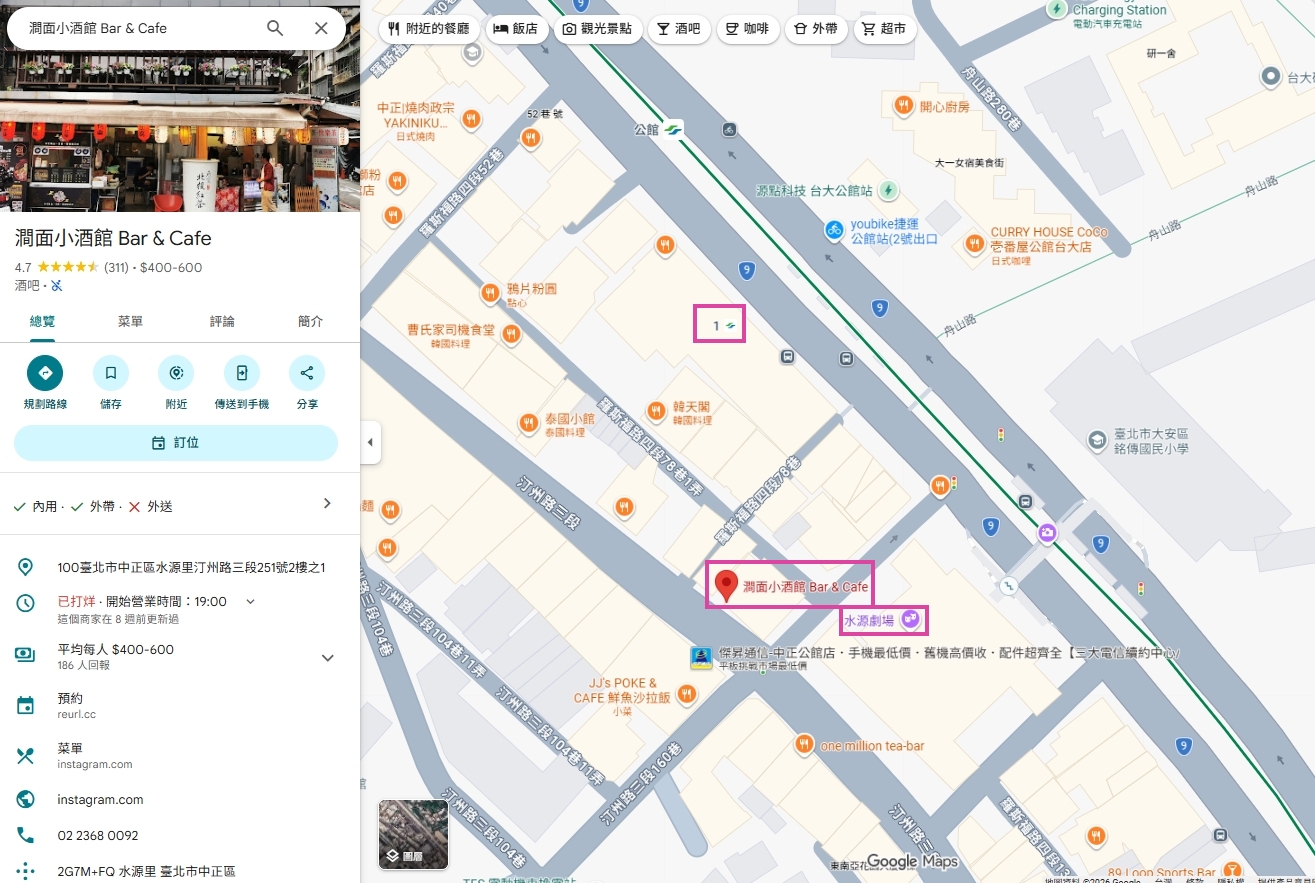Click the 傳送到手機 icon
Screen dimensions: 1315x883
tap(242, 373)
